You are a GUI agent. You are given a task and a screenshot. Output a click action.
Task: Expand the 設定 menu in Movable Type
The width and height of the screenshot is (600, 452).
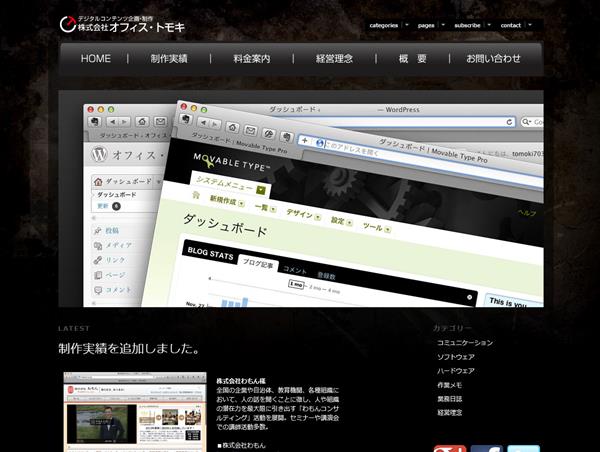click(349, 223)
